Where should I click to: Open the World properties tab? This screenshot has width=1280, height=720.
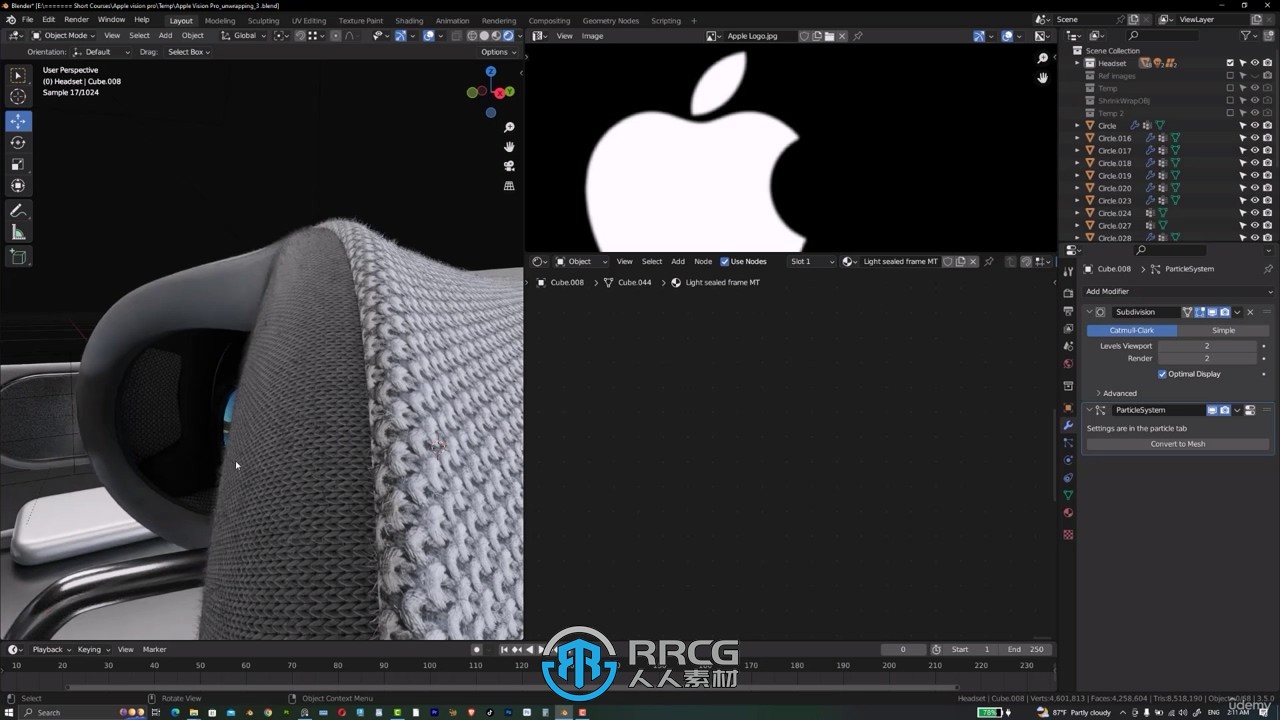pos(1068,364)
